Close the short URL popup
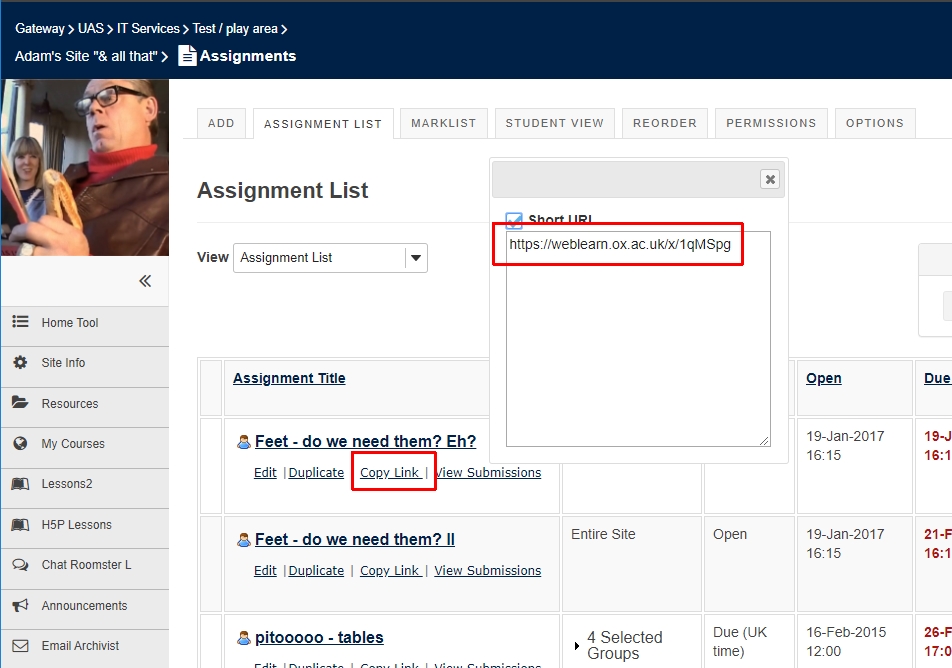 click(x=769, y=179)
